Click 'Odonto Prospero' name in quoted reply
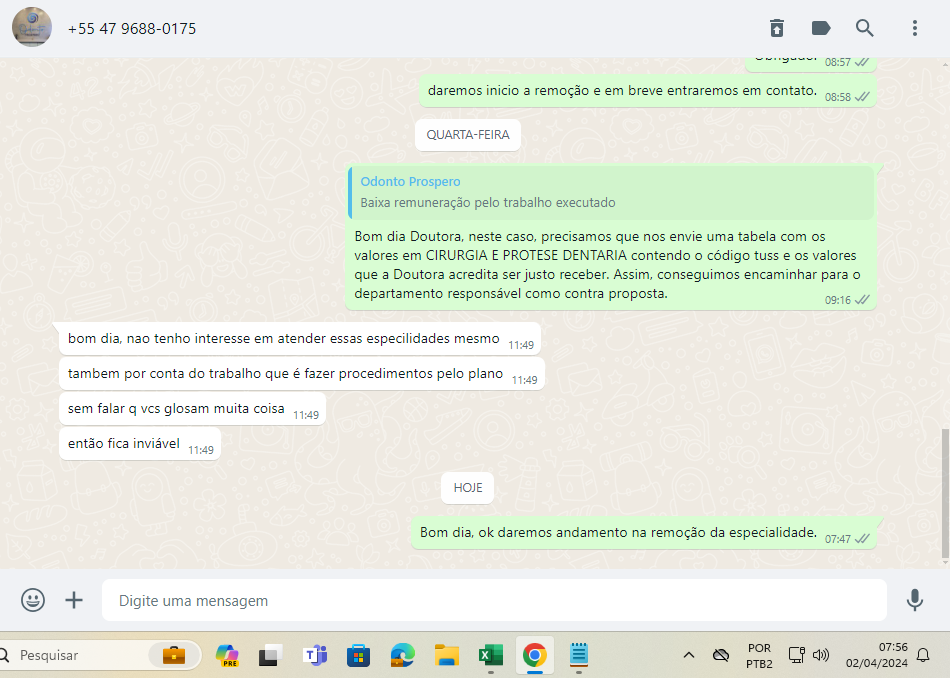 click(x=410, y=181)
